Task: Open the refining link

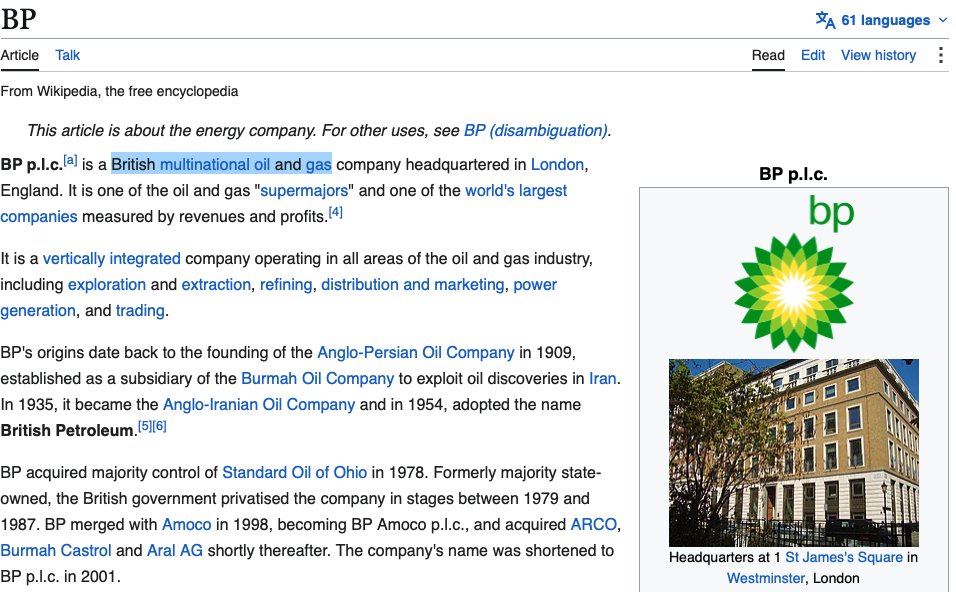Action: [286, 285]
